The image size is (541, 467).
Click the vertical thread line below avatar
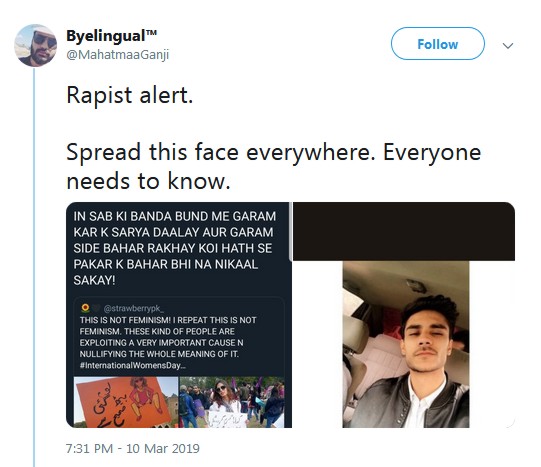pos(34,267)
